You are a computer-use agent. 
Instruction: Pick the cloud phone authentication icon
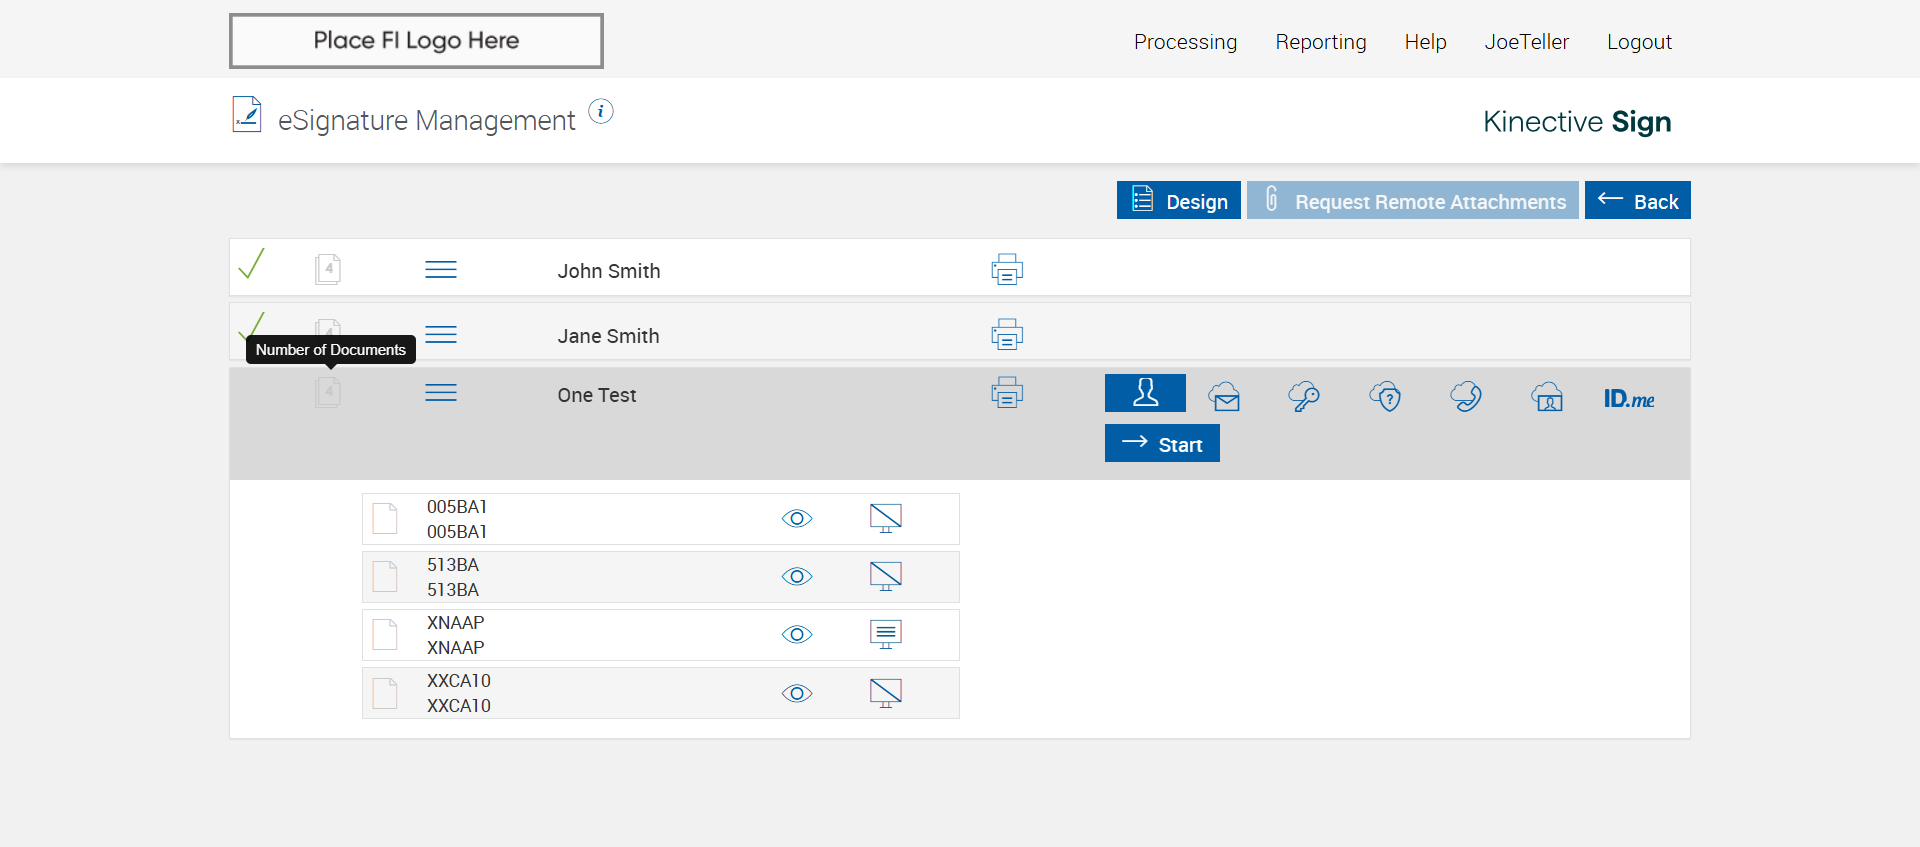click(x=1466, y=397)
